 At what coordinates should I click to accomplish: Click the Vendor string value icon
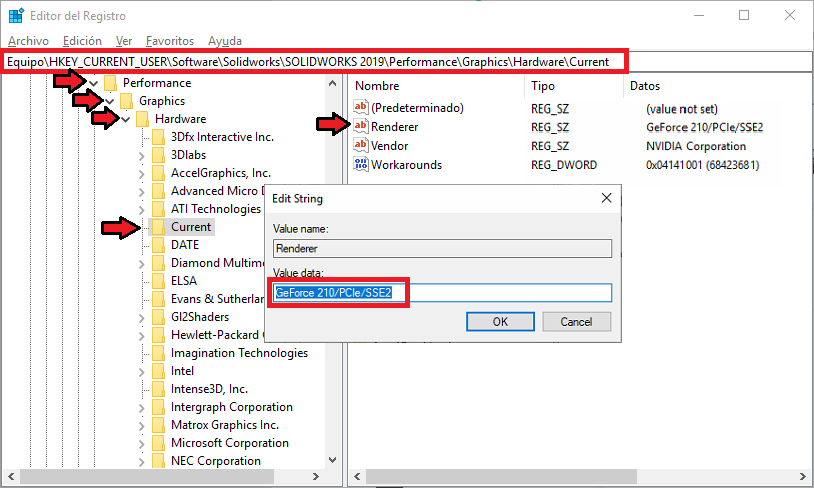click(x=361, y=145)
